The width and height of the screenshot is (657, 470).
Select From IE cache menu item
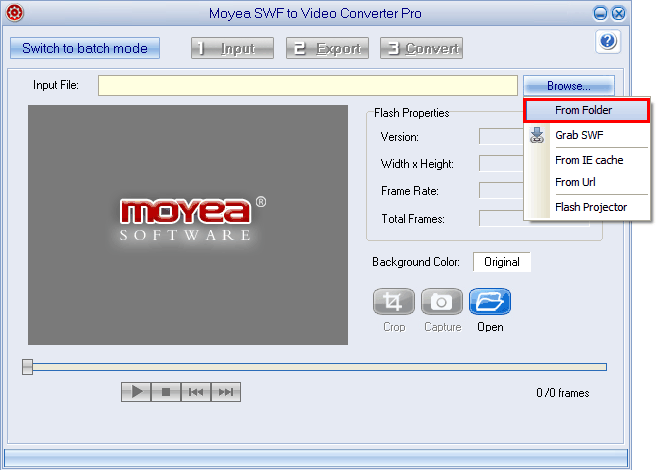[589, 160]
